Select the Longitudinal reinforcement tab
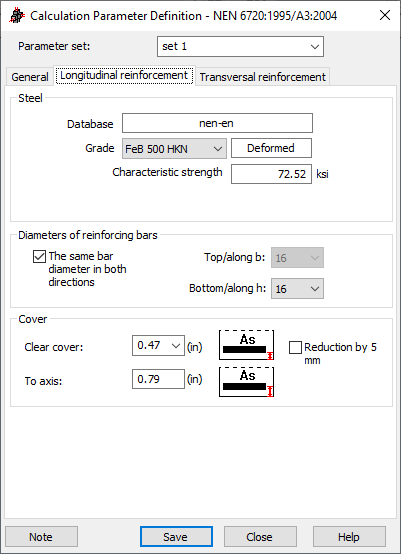This screenshot has width=401, height=554. (x=124, y=75)
